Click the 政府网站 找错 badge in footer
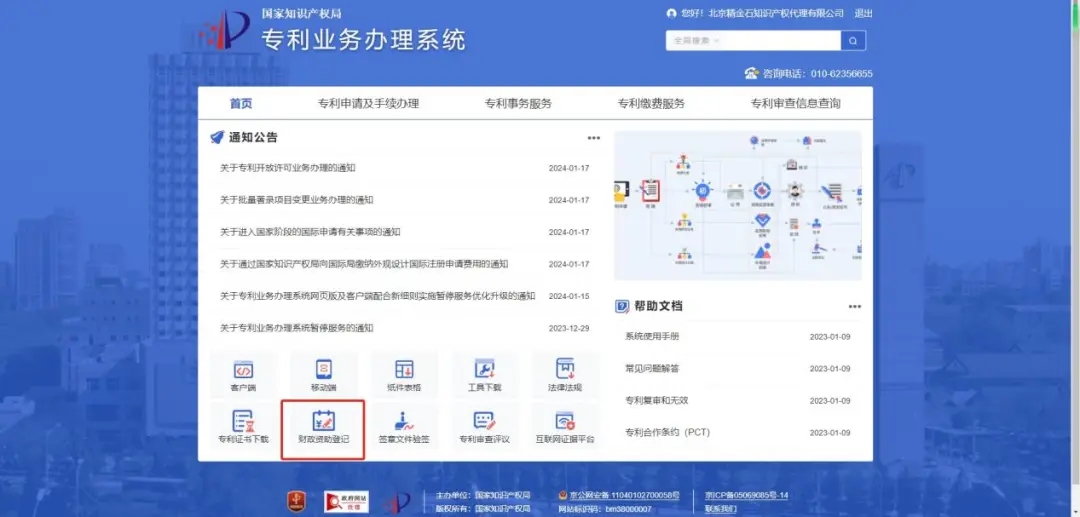 click(x=346, y=502)
